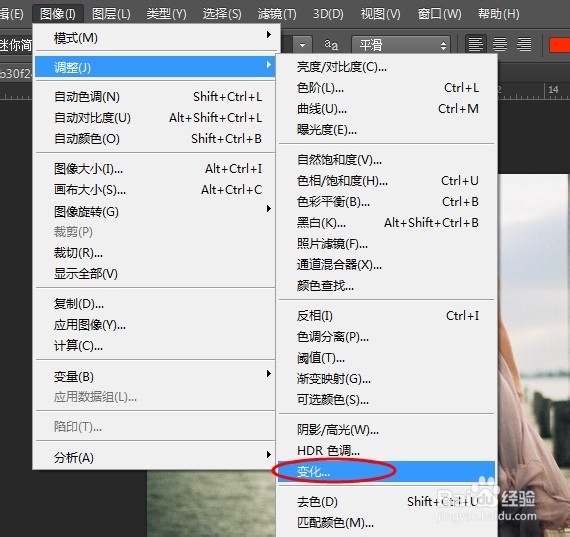Select 曝光度(E)... adjustment
The image size is (570, 537).
pos(386,130)
